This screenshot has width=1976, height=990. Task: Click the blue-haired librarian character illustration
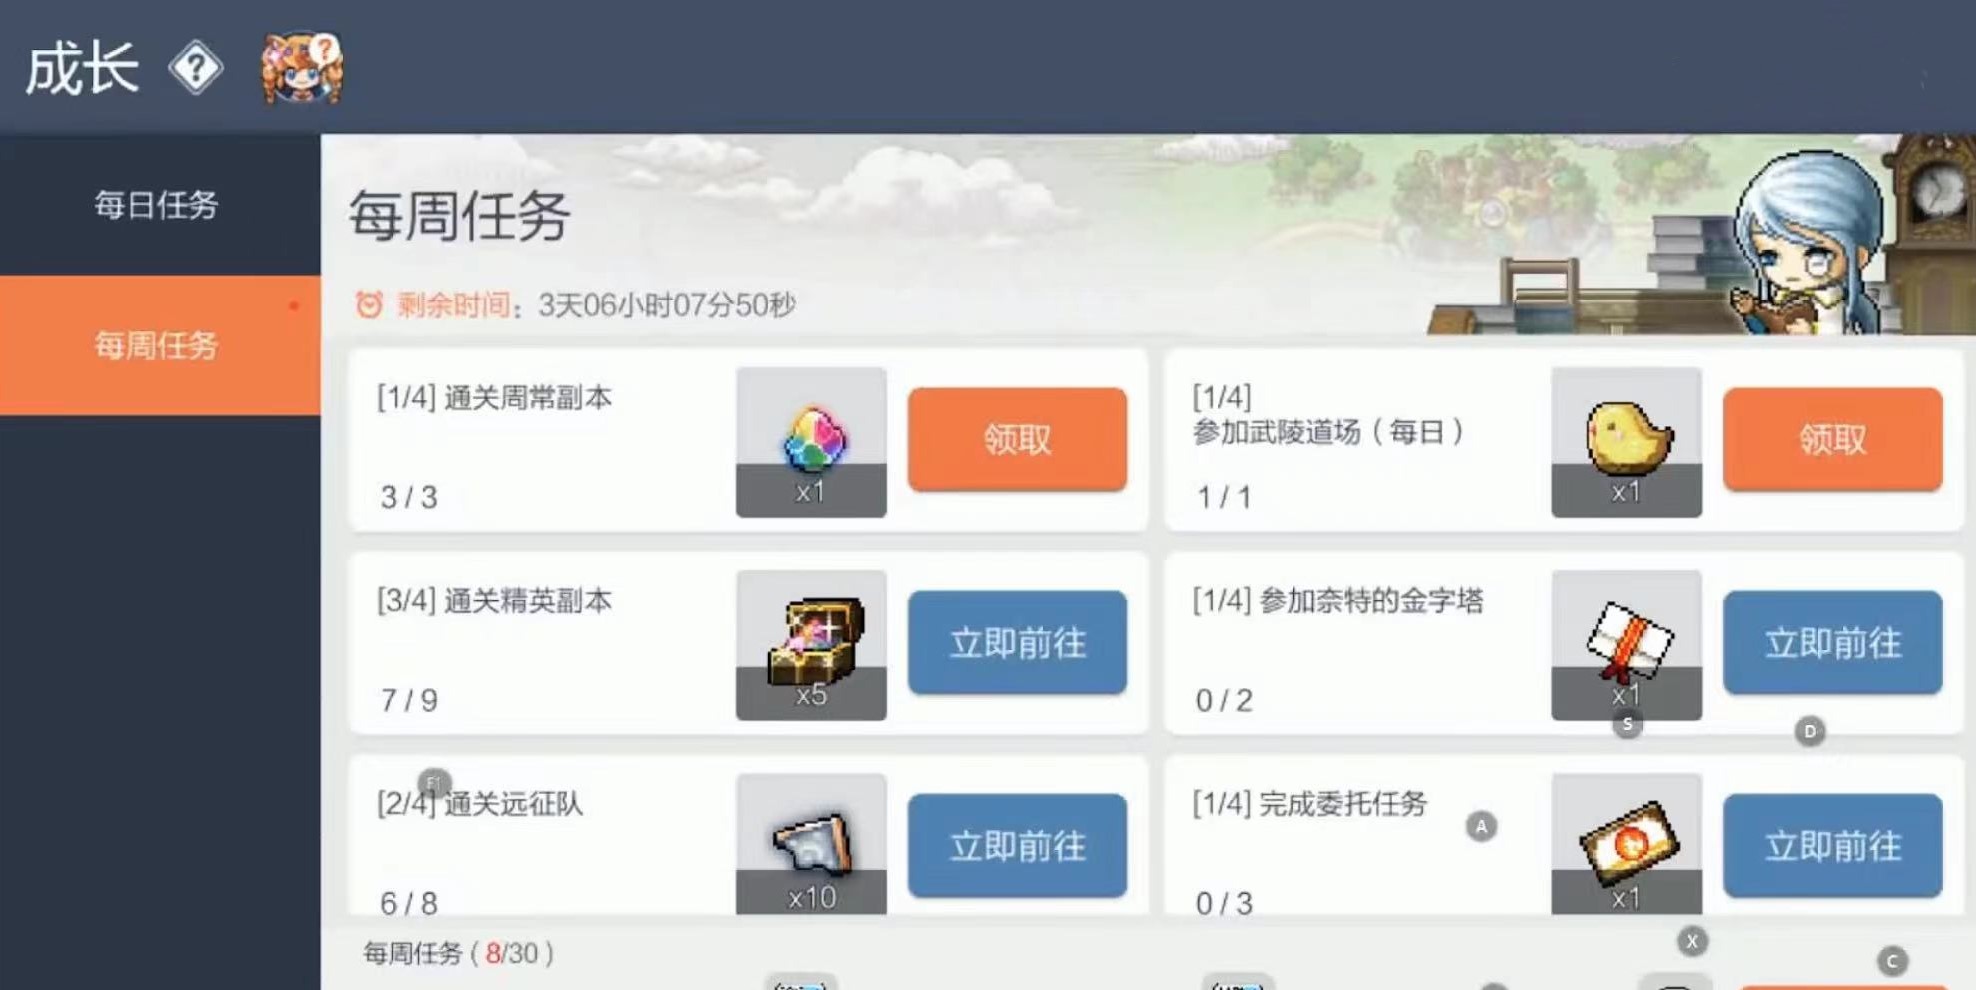(1807, 243)
